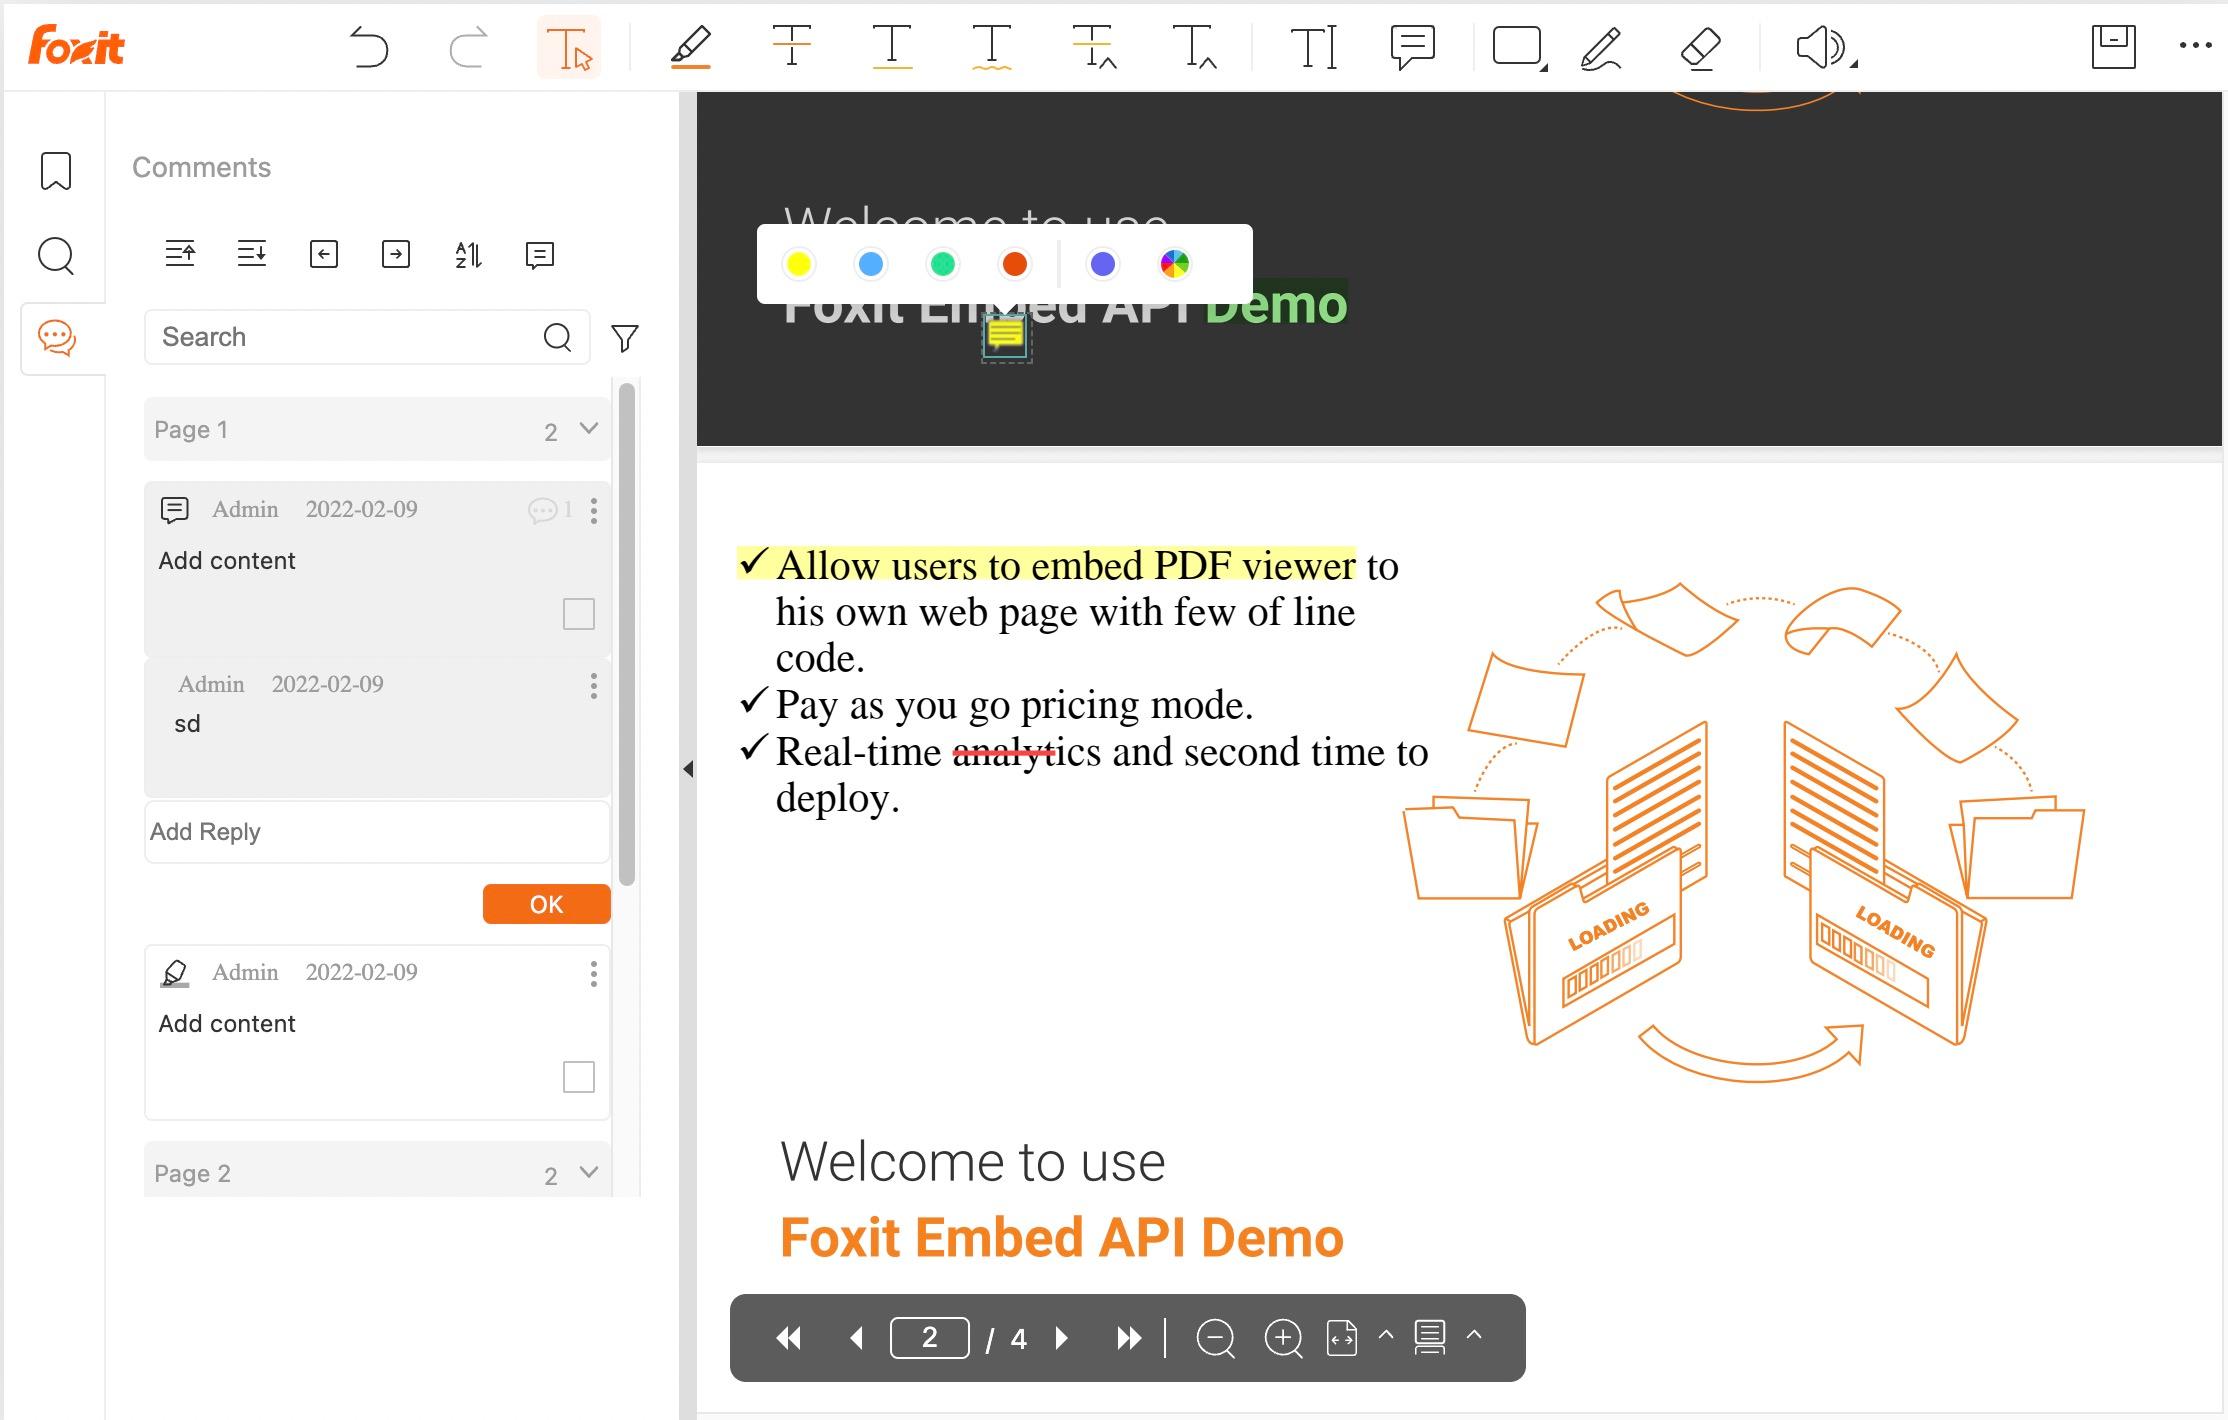Open the comments filter funnel
2228x1420 pixels.
pyautogui.click(x=625, y=338)
